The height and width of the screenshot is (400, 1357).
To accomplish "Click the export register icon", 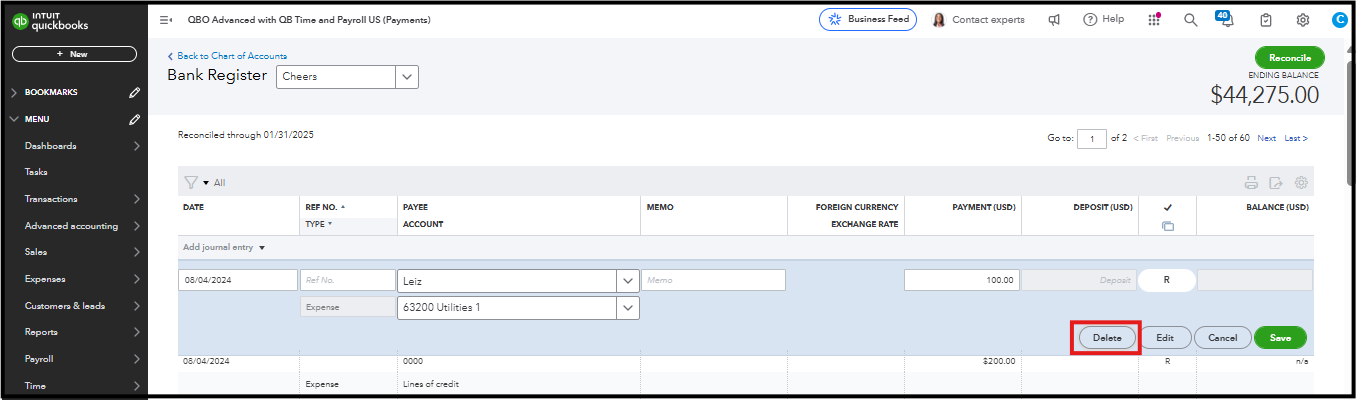I will (1276, 183).
